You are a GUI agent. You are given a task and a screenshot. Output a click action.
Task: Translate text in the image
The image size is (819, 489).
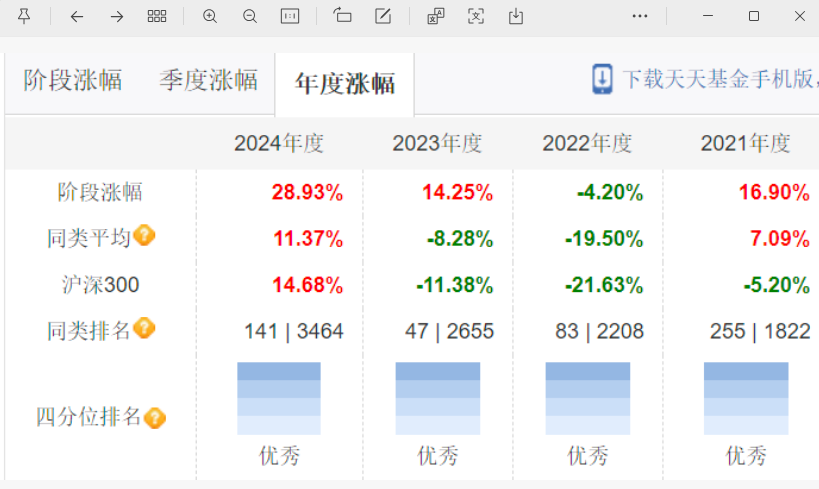(x=436, y=17)
